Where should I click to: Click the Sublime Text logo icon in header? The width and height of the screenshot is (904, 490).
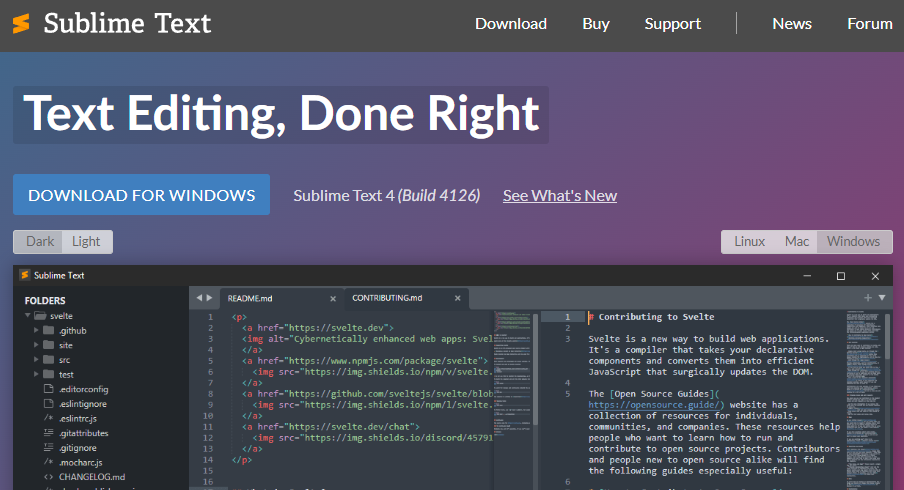pyautogui.click(x=21, y=24)
